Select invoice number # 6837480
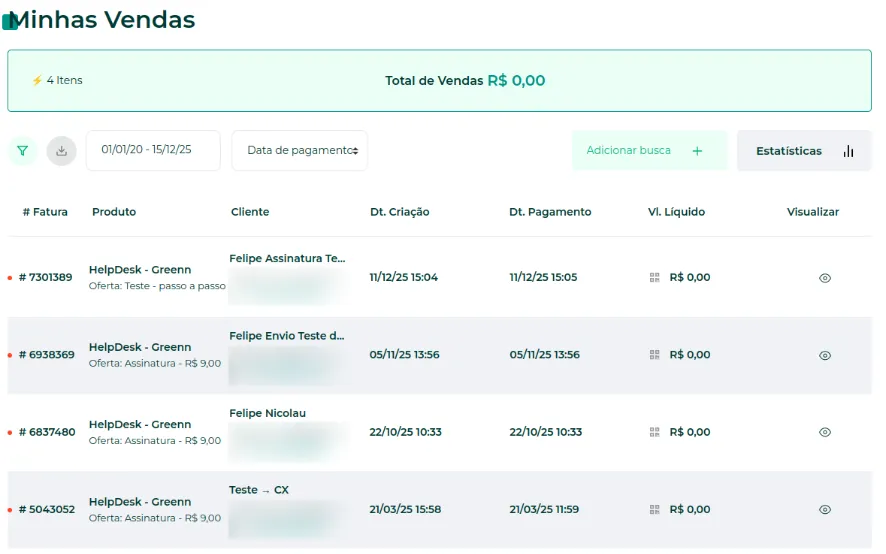This screenshot has height=554, width=886. [47, 432]
